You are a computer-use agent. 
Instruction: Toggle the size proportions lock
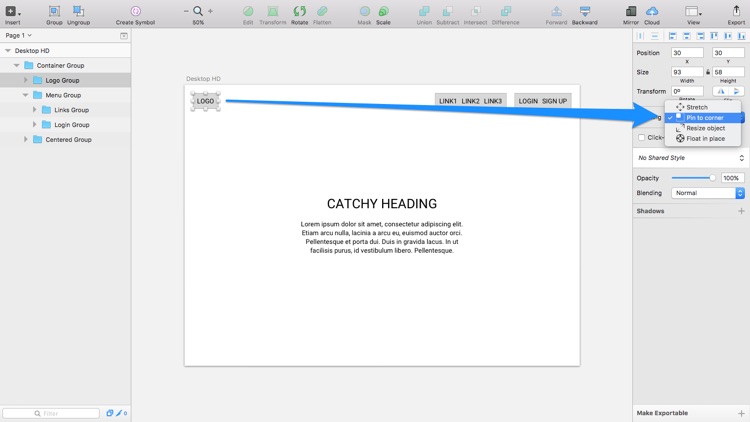707,72
